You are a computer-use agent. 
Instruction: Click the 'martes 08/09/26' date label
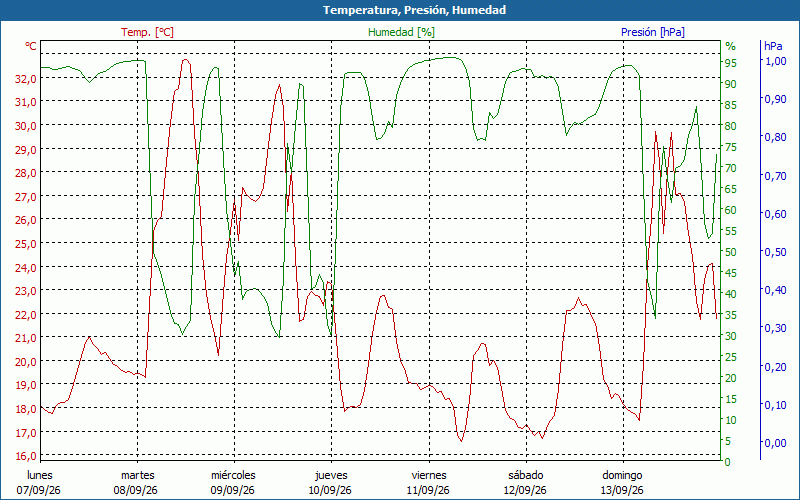coord(136,483)
